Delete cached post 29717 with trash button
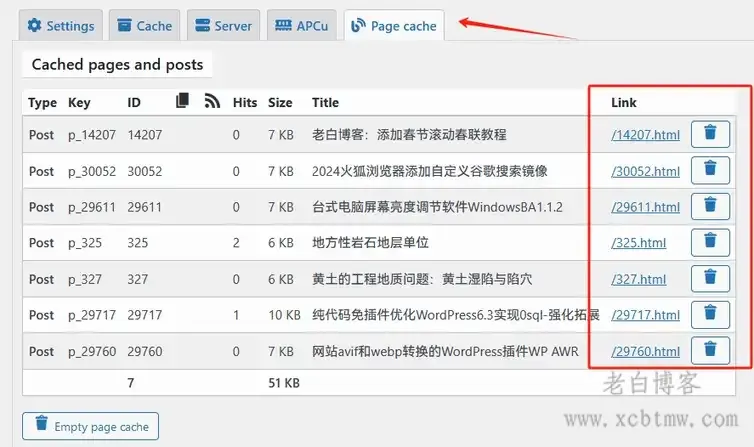 [710, 315]
